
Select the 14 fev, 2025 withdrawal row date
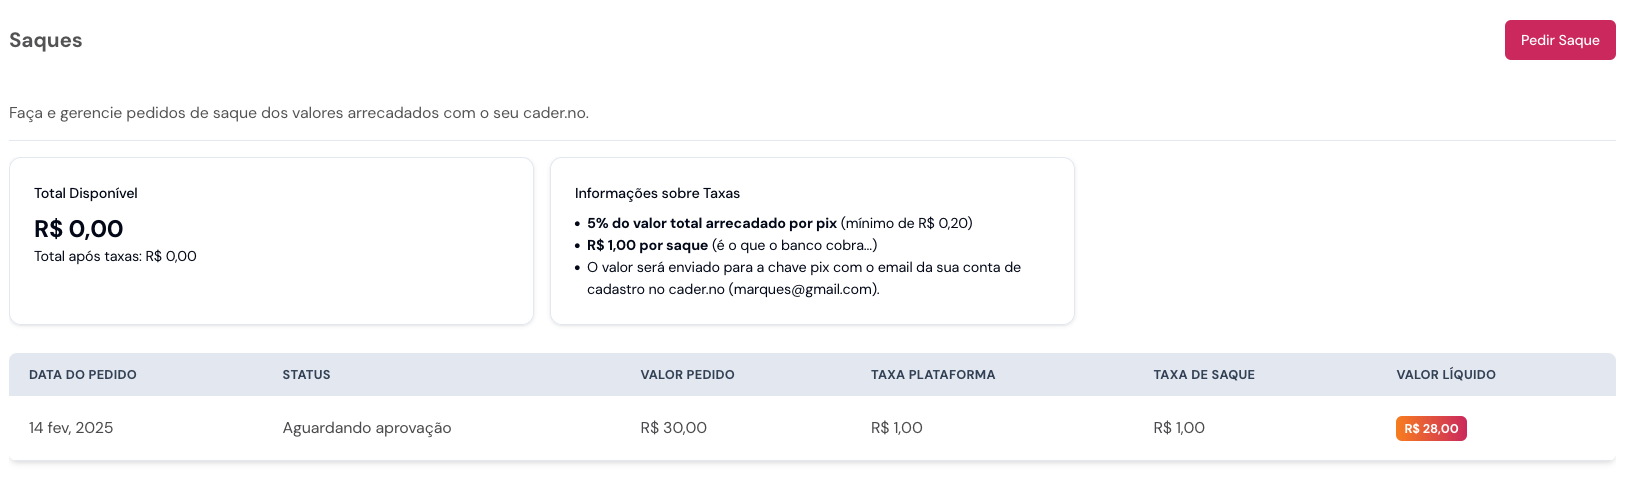pos(71,428)
